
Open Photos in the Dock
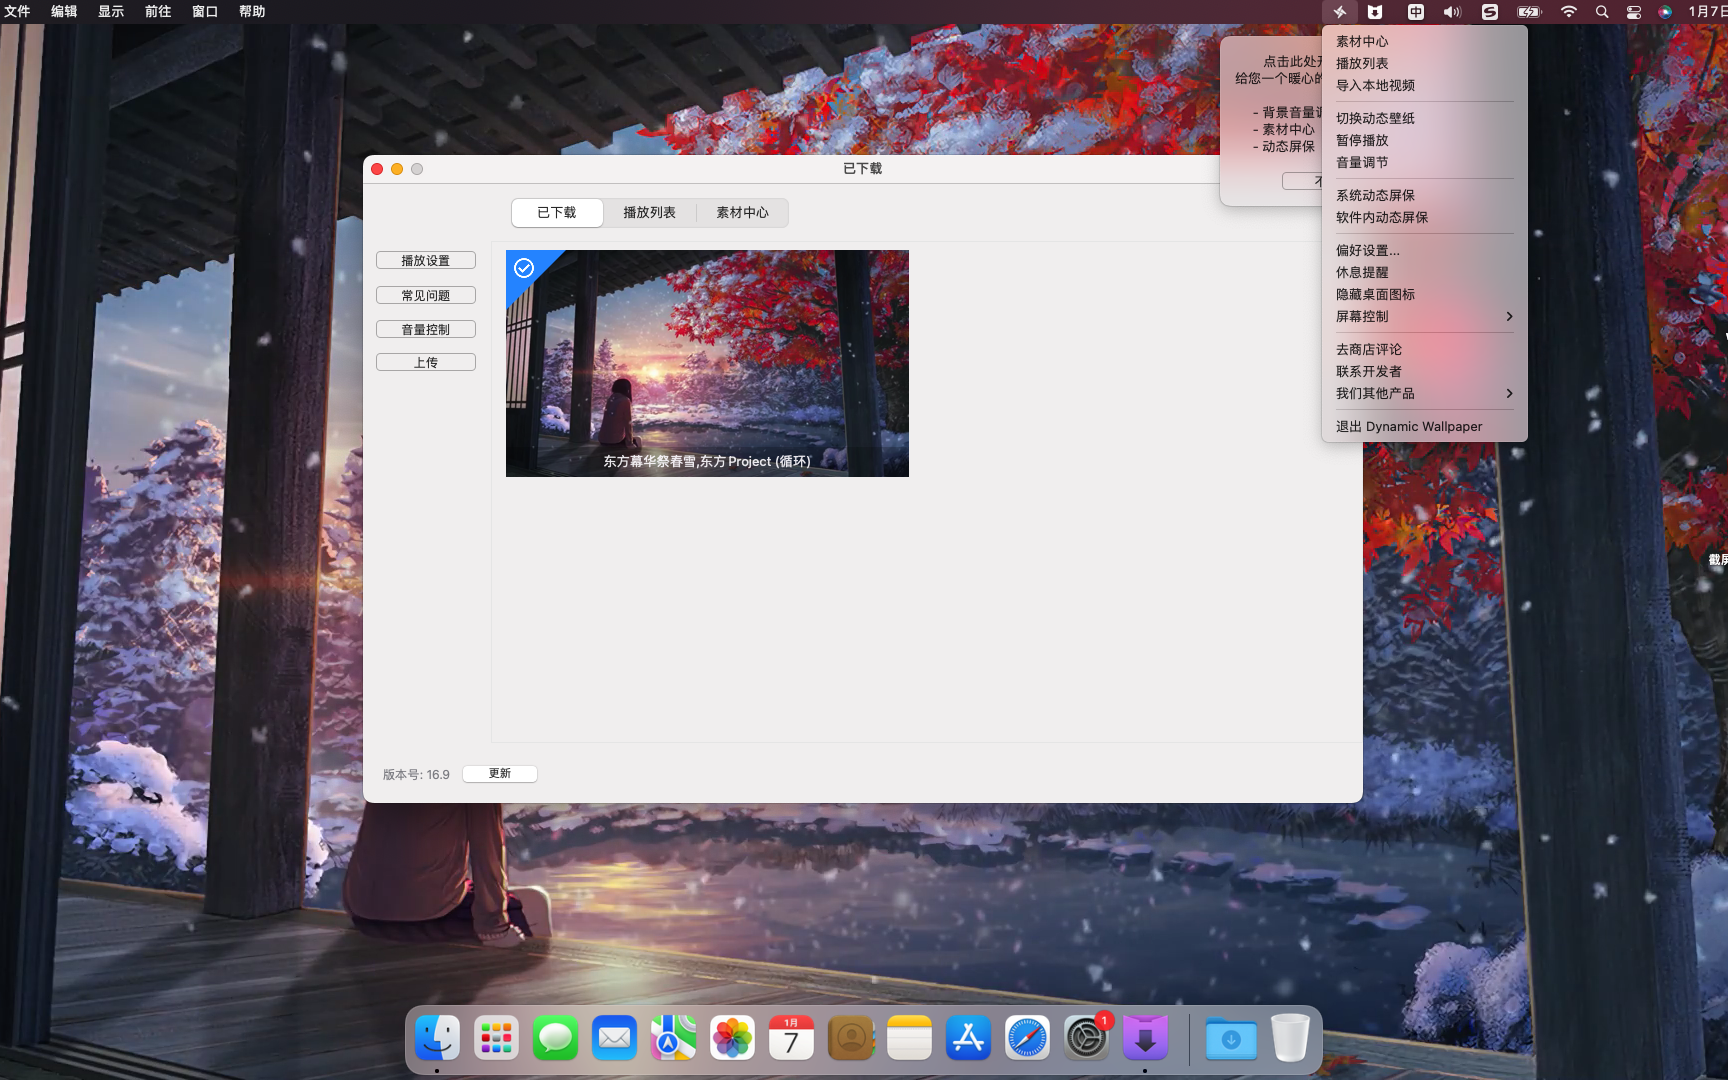click(x=733, y=1038)
